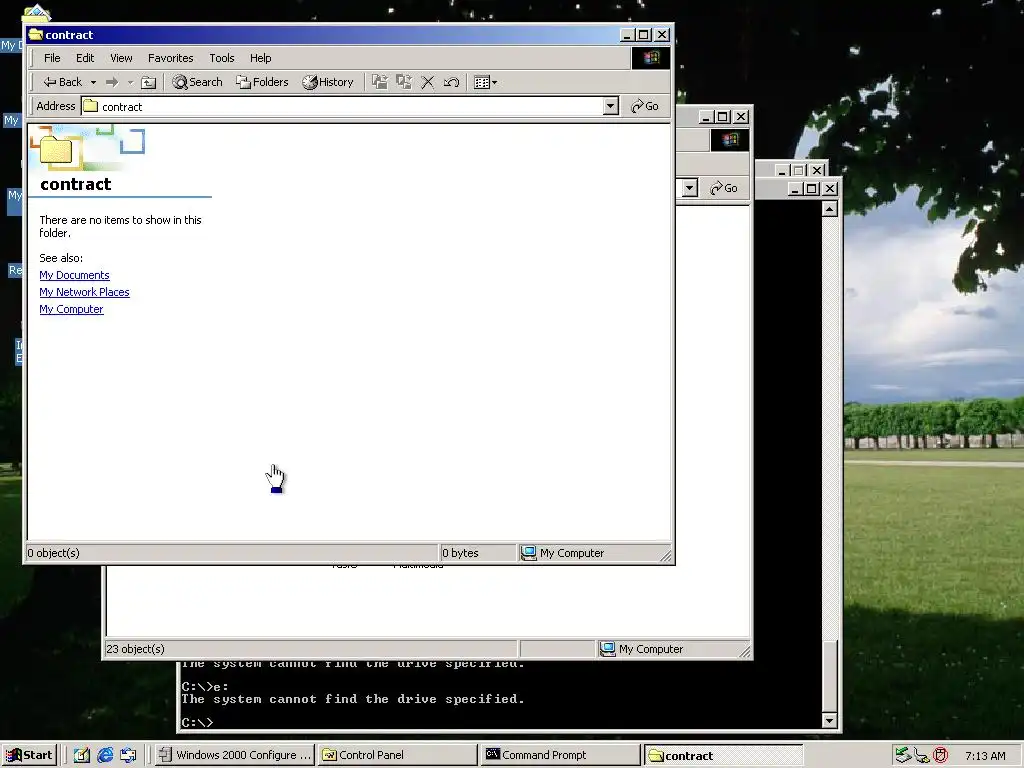Image resolution: width=1024 pixels, height=768 pixels.
Task: Click the '0 bytes' status bar entry
Action: tap(460, 553)
